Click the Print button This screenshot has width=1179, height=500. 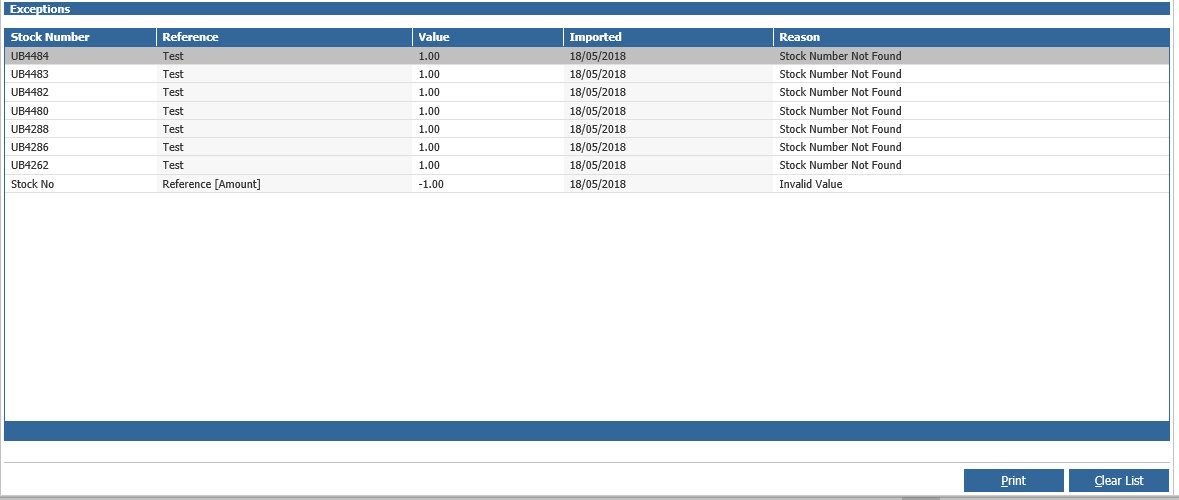[x=1014, y=480]
